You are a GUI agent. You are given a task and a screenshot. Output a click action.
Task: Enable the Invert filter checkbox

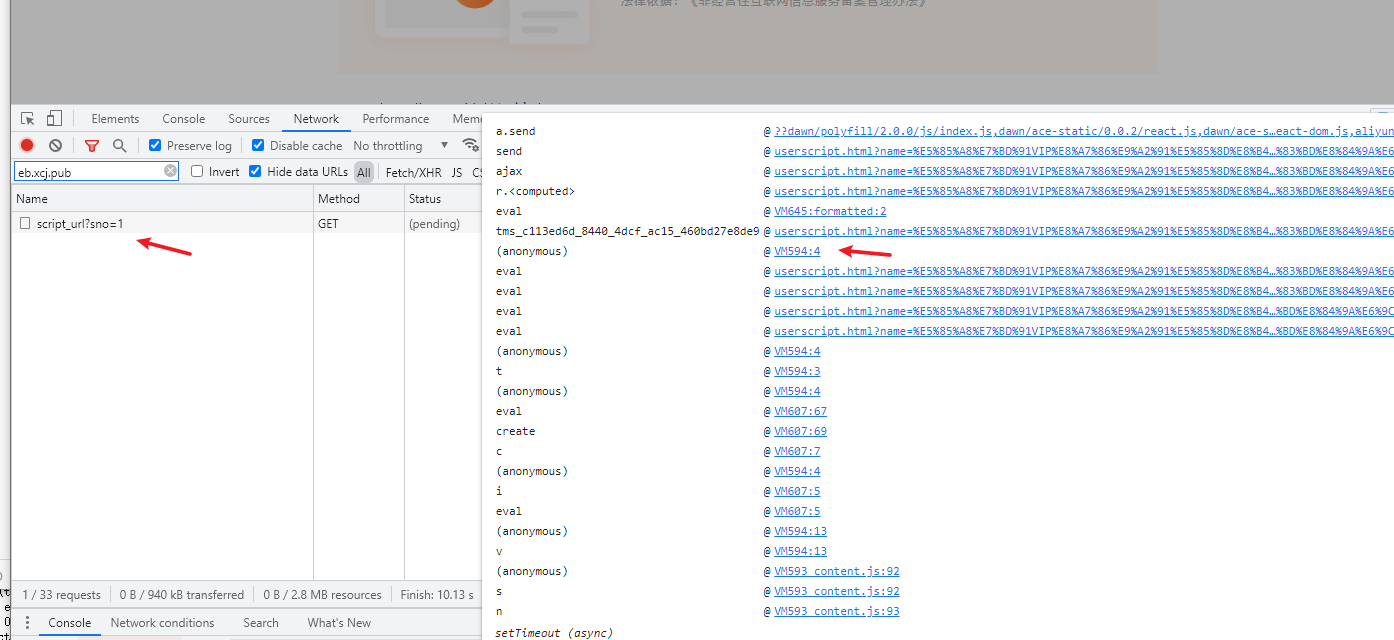pyautogui.click(x=197, y=171)
